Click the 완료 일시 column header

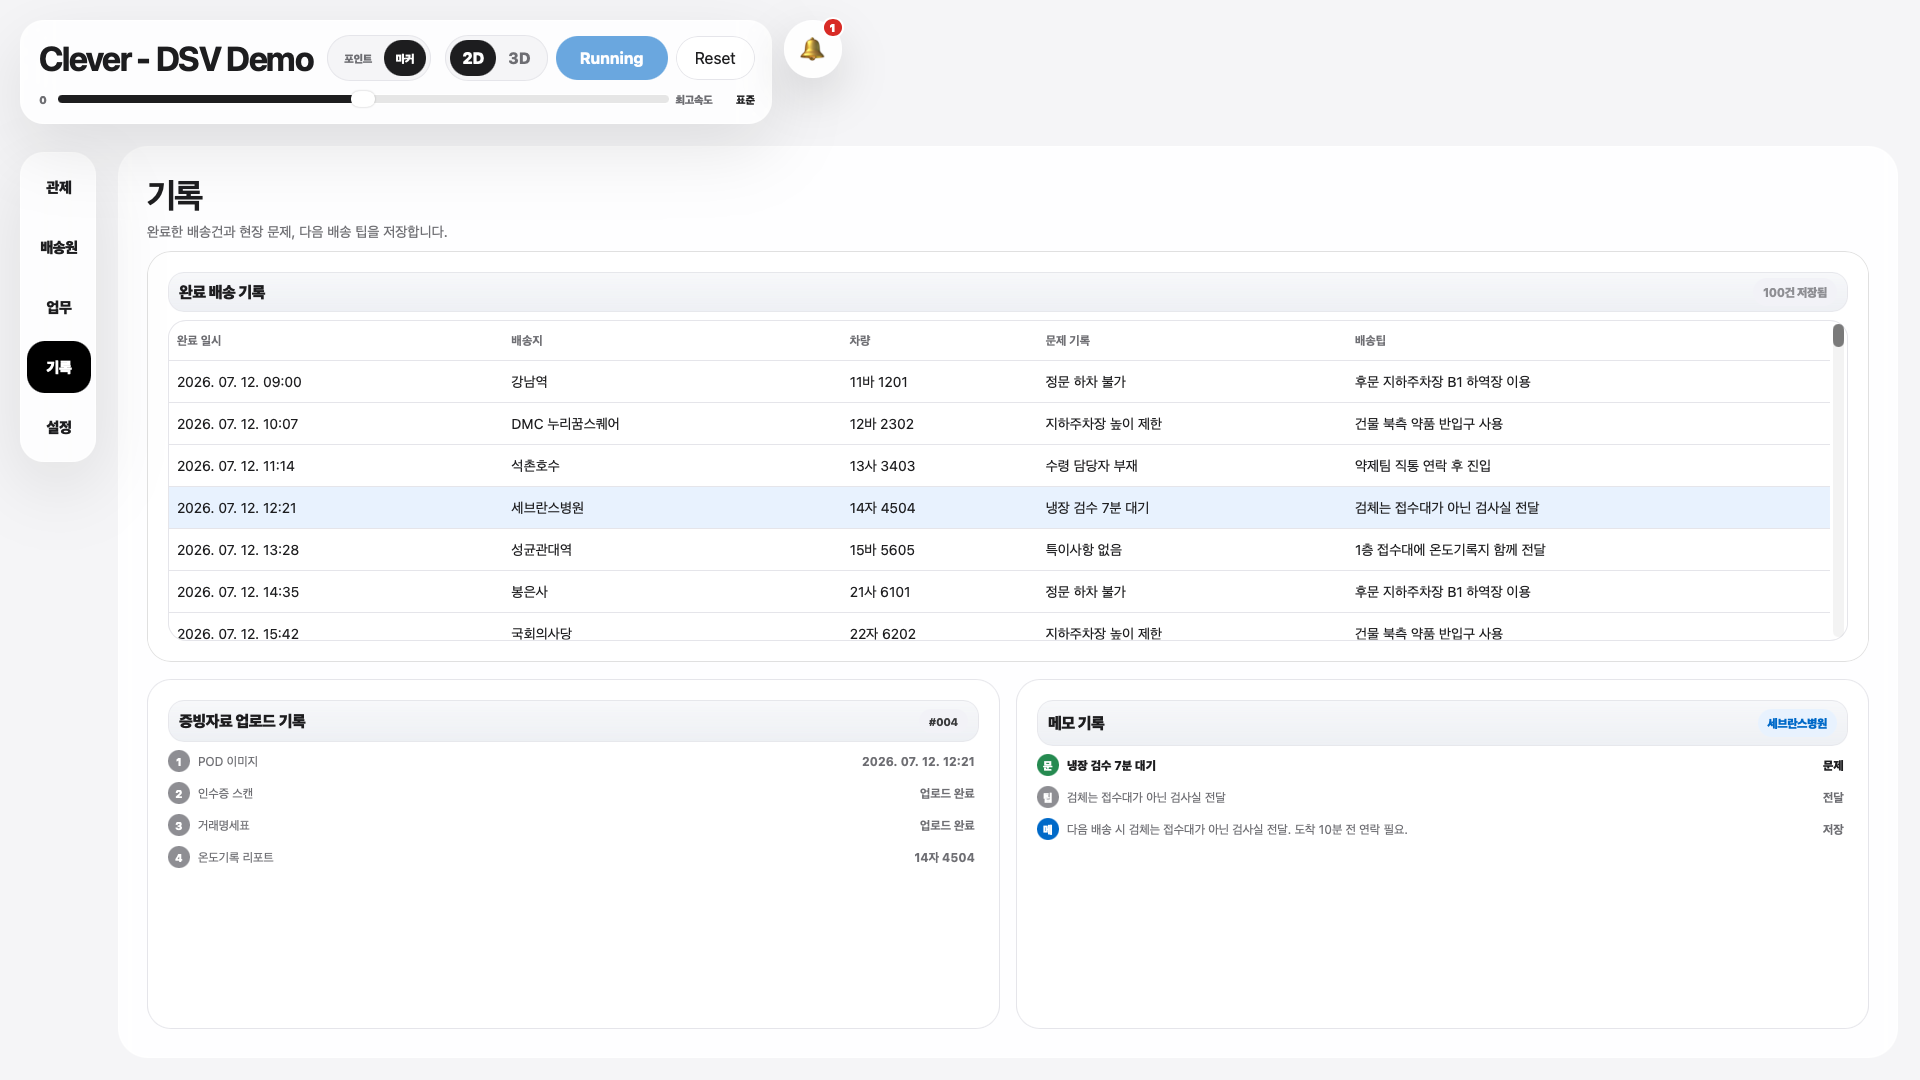point(199,341)
